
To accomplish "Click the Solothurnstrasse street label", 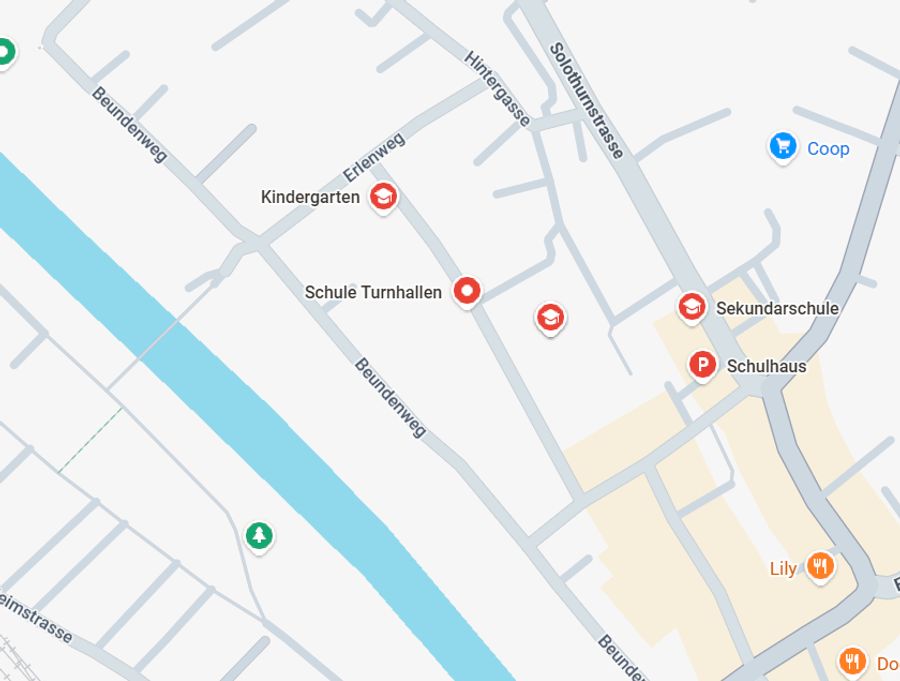I will 586,100.
